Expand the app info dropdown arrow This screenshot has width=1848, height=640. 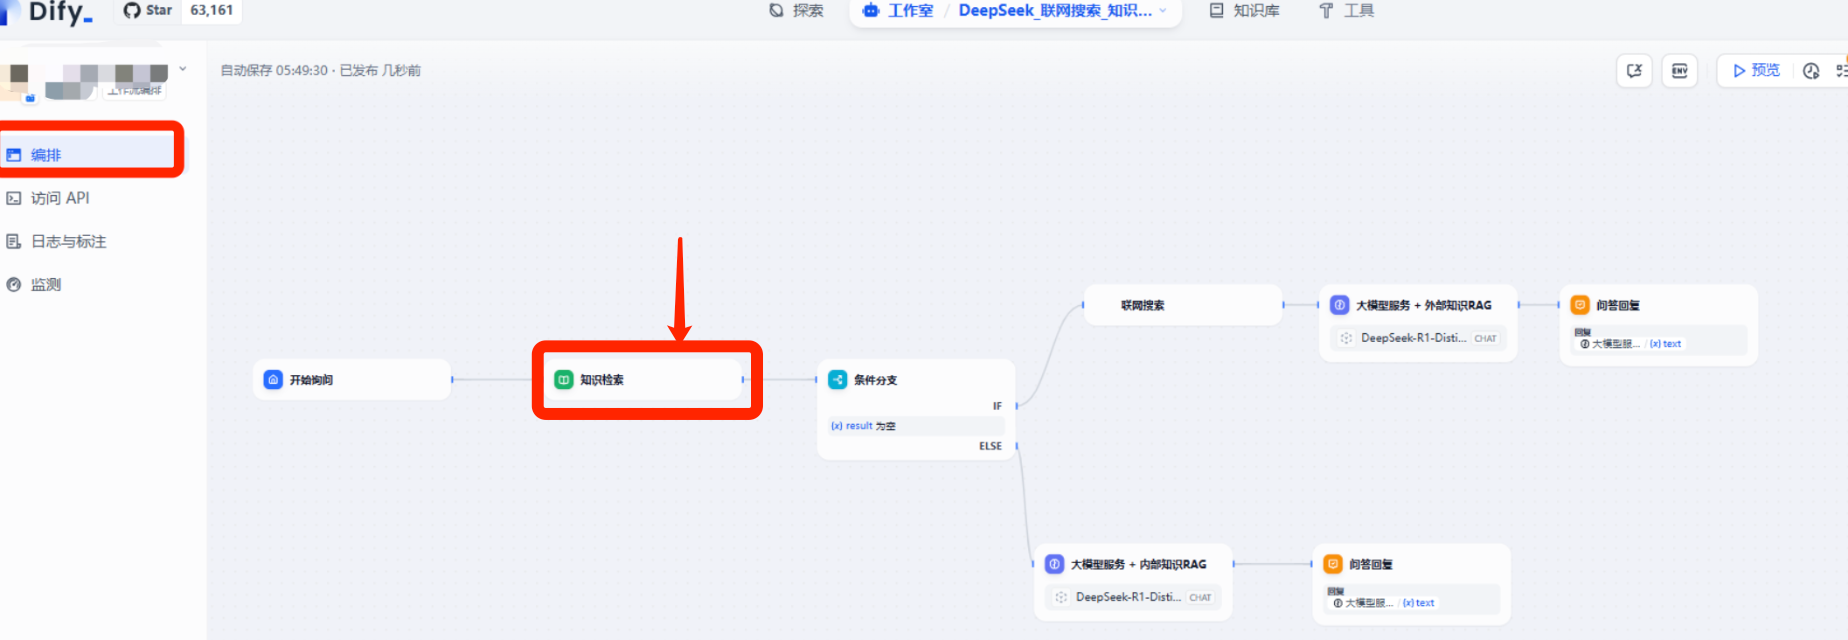183,69
